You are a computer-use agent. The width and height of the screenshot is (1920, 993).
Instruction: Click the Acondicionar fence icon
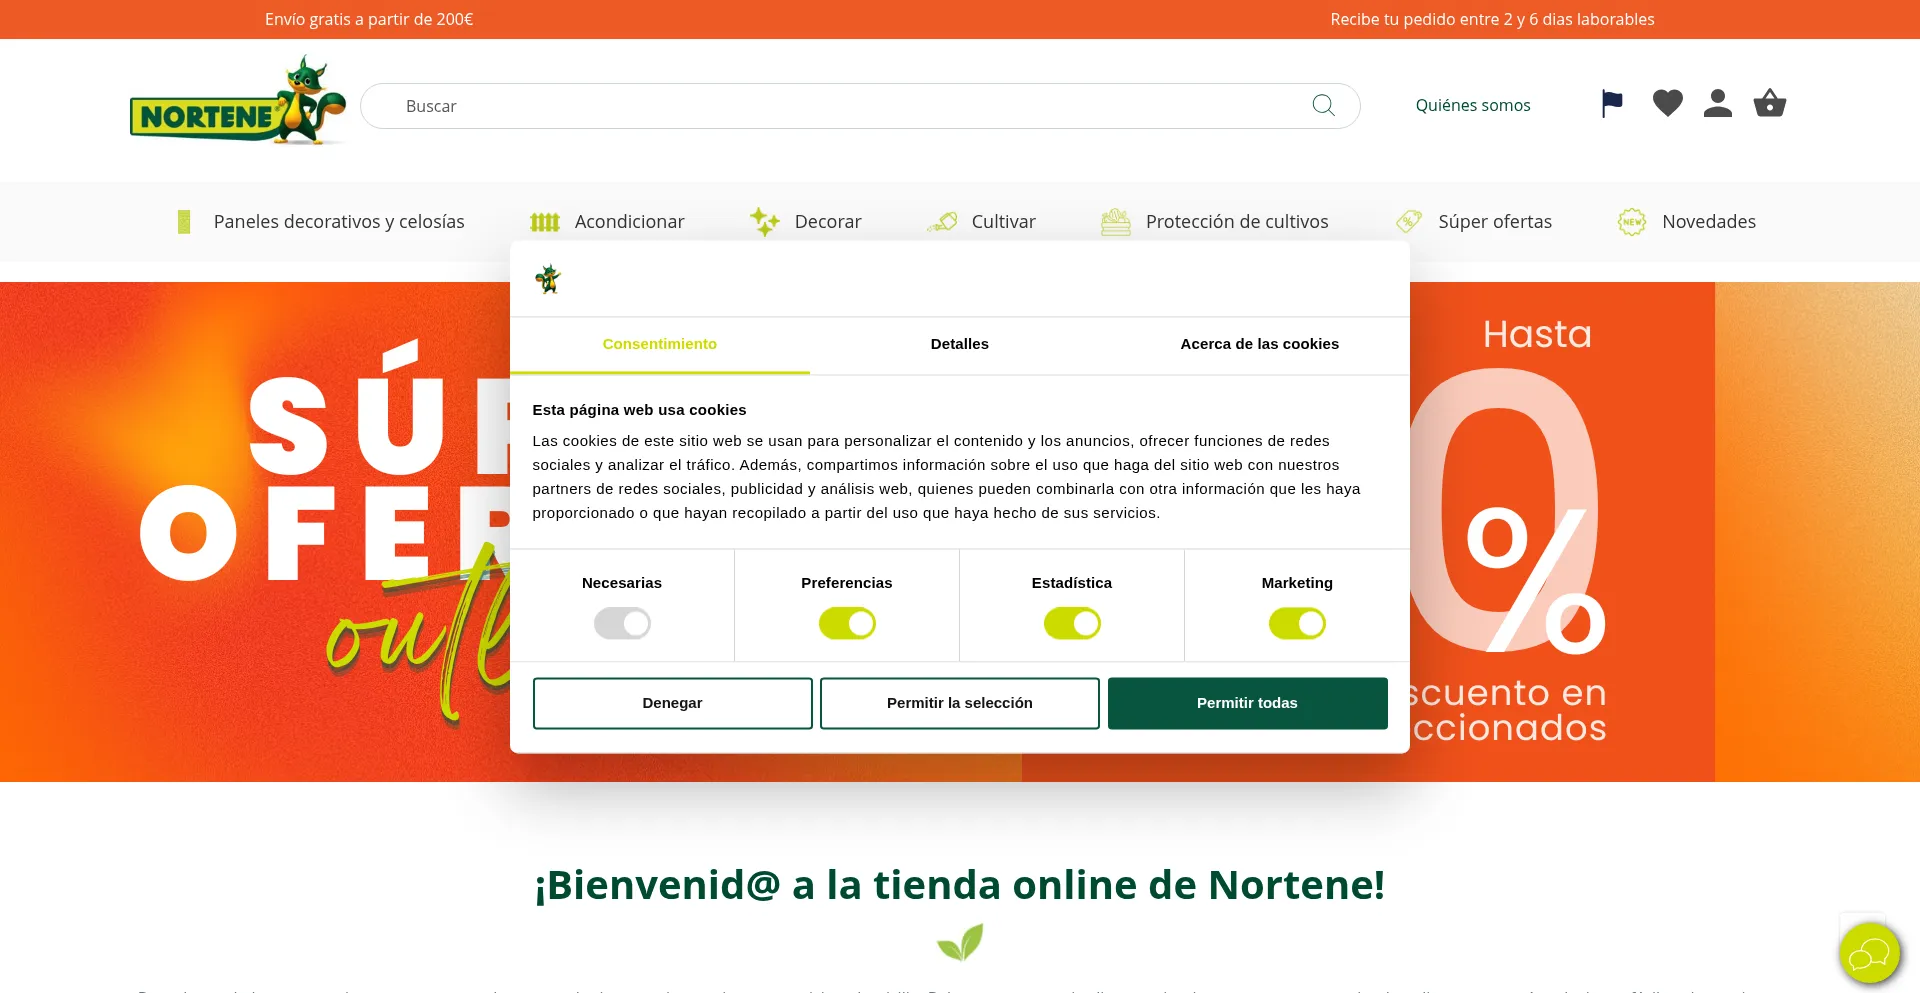[545, 222]
